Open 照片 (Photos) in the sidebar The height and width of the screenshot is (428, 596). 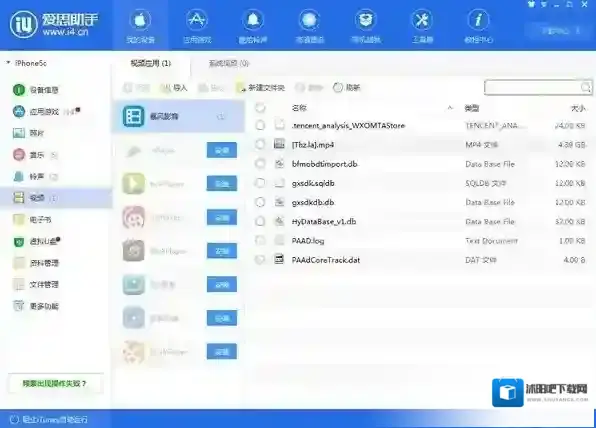(x=29, y=133)
